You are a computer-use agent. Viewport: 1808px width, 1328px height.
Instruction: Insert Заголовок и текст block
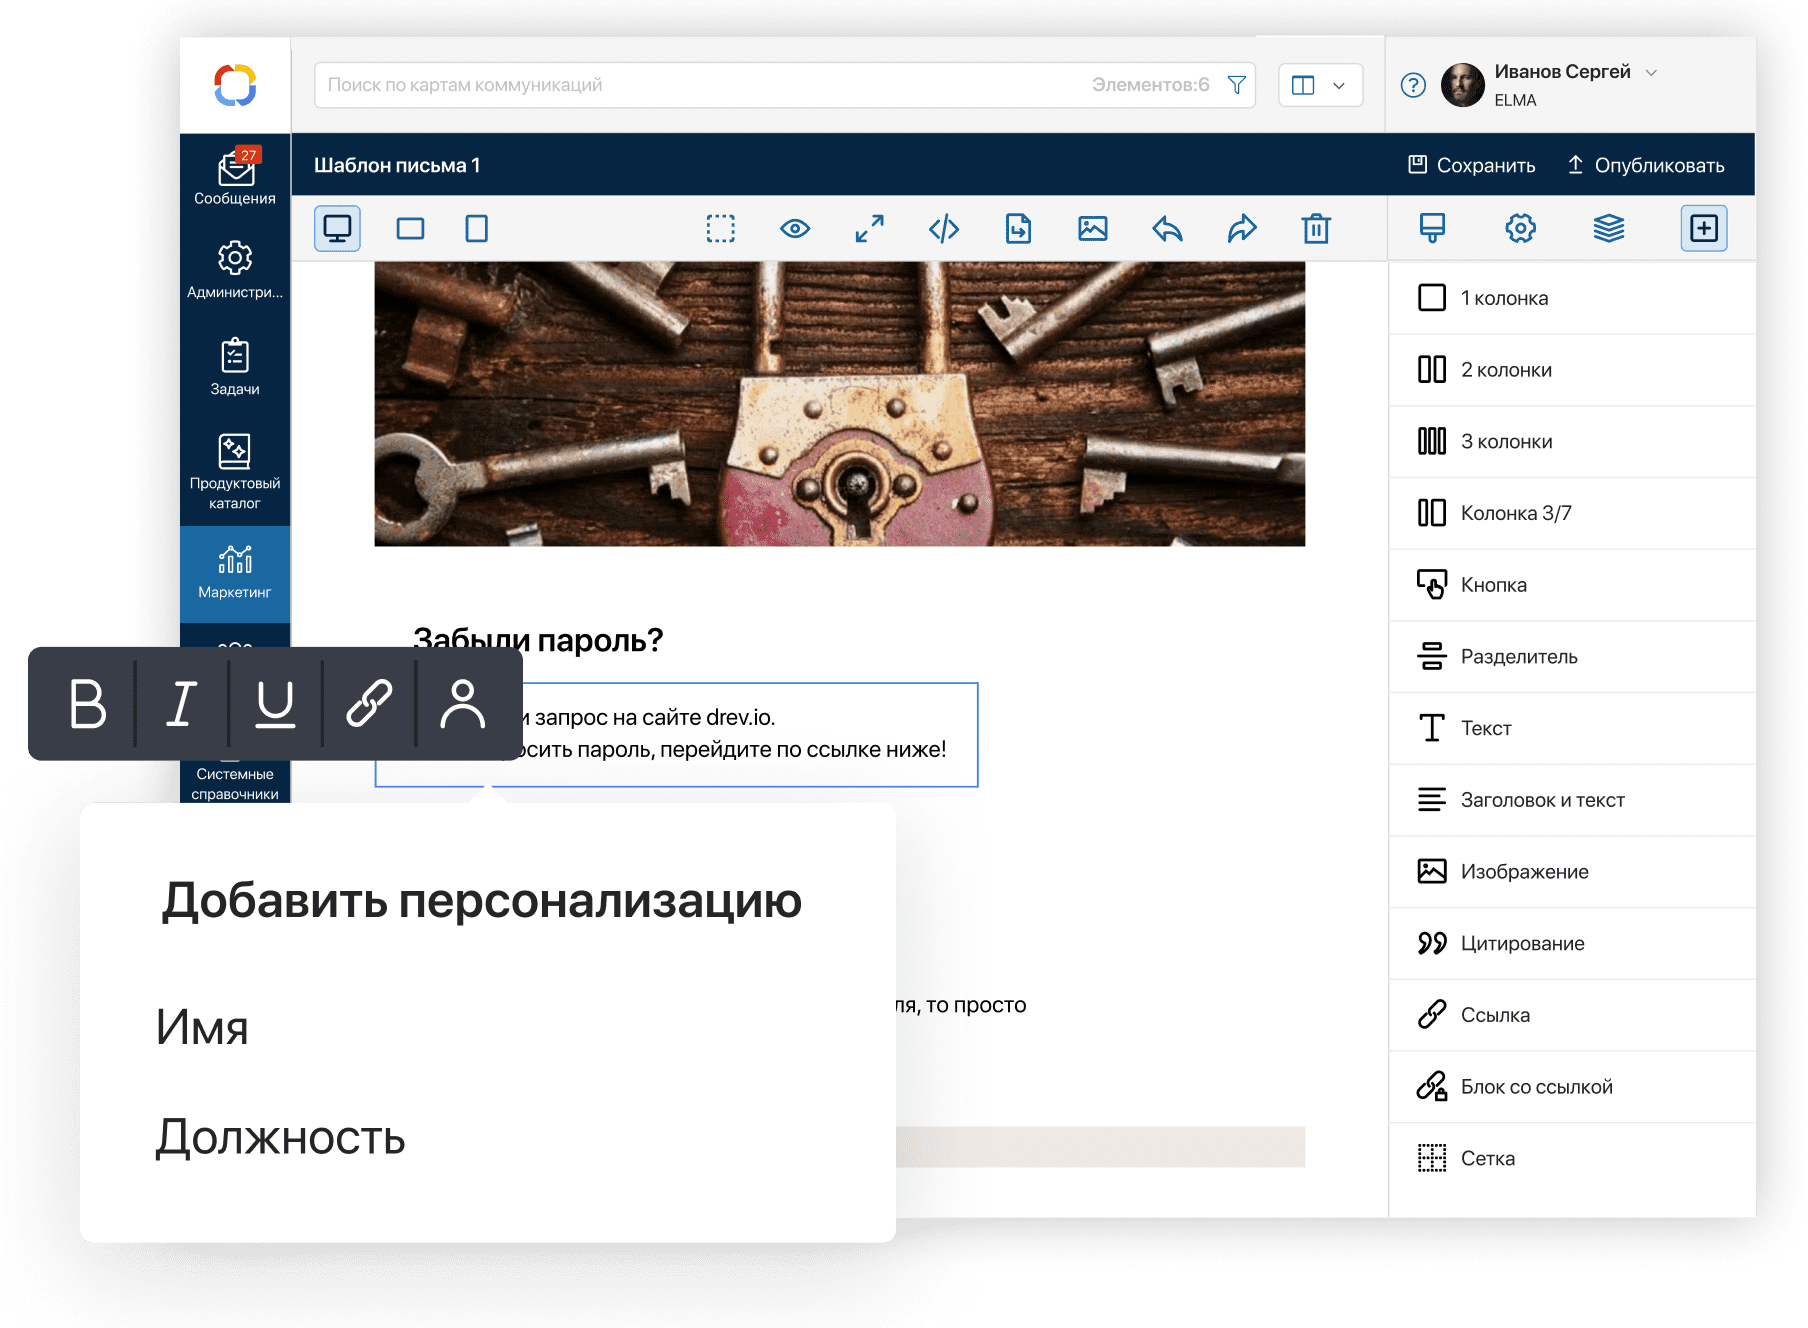1572,800
